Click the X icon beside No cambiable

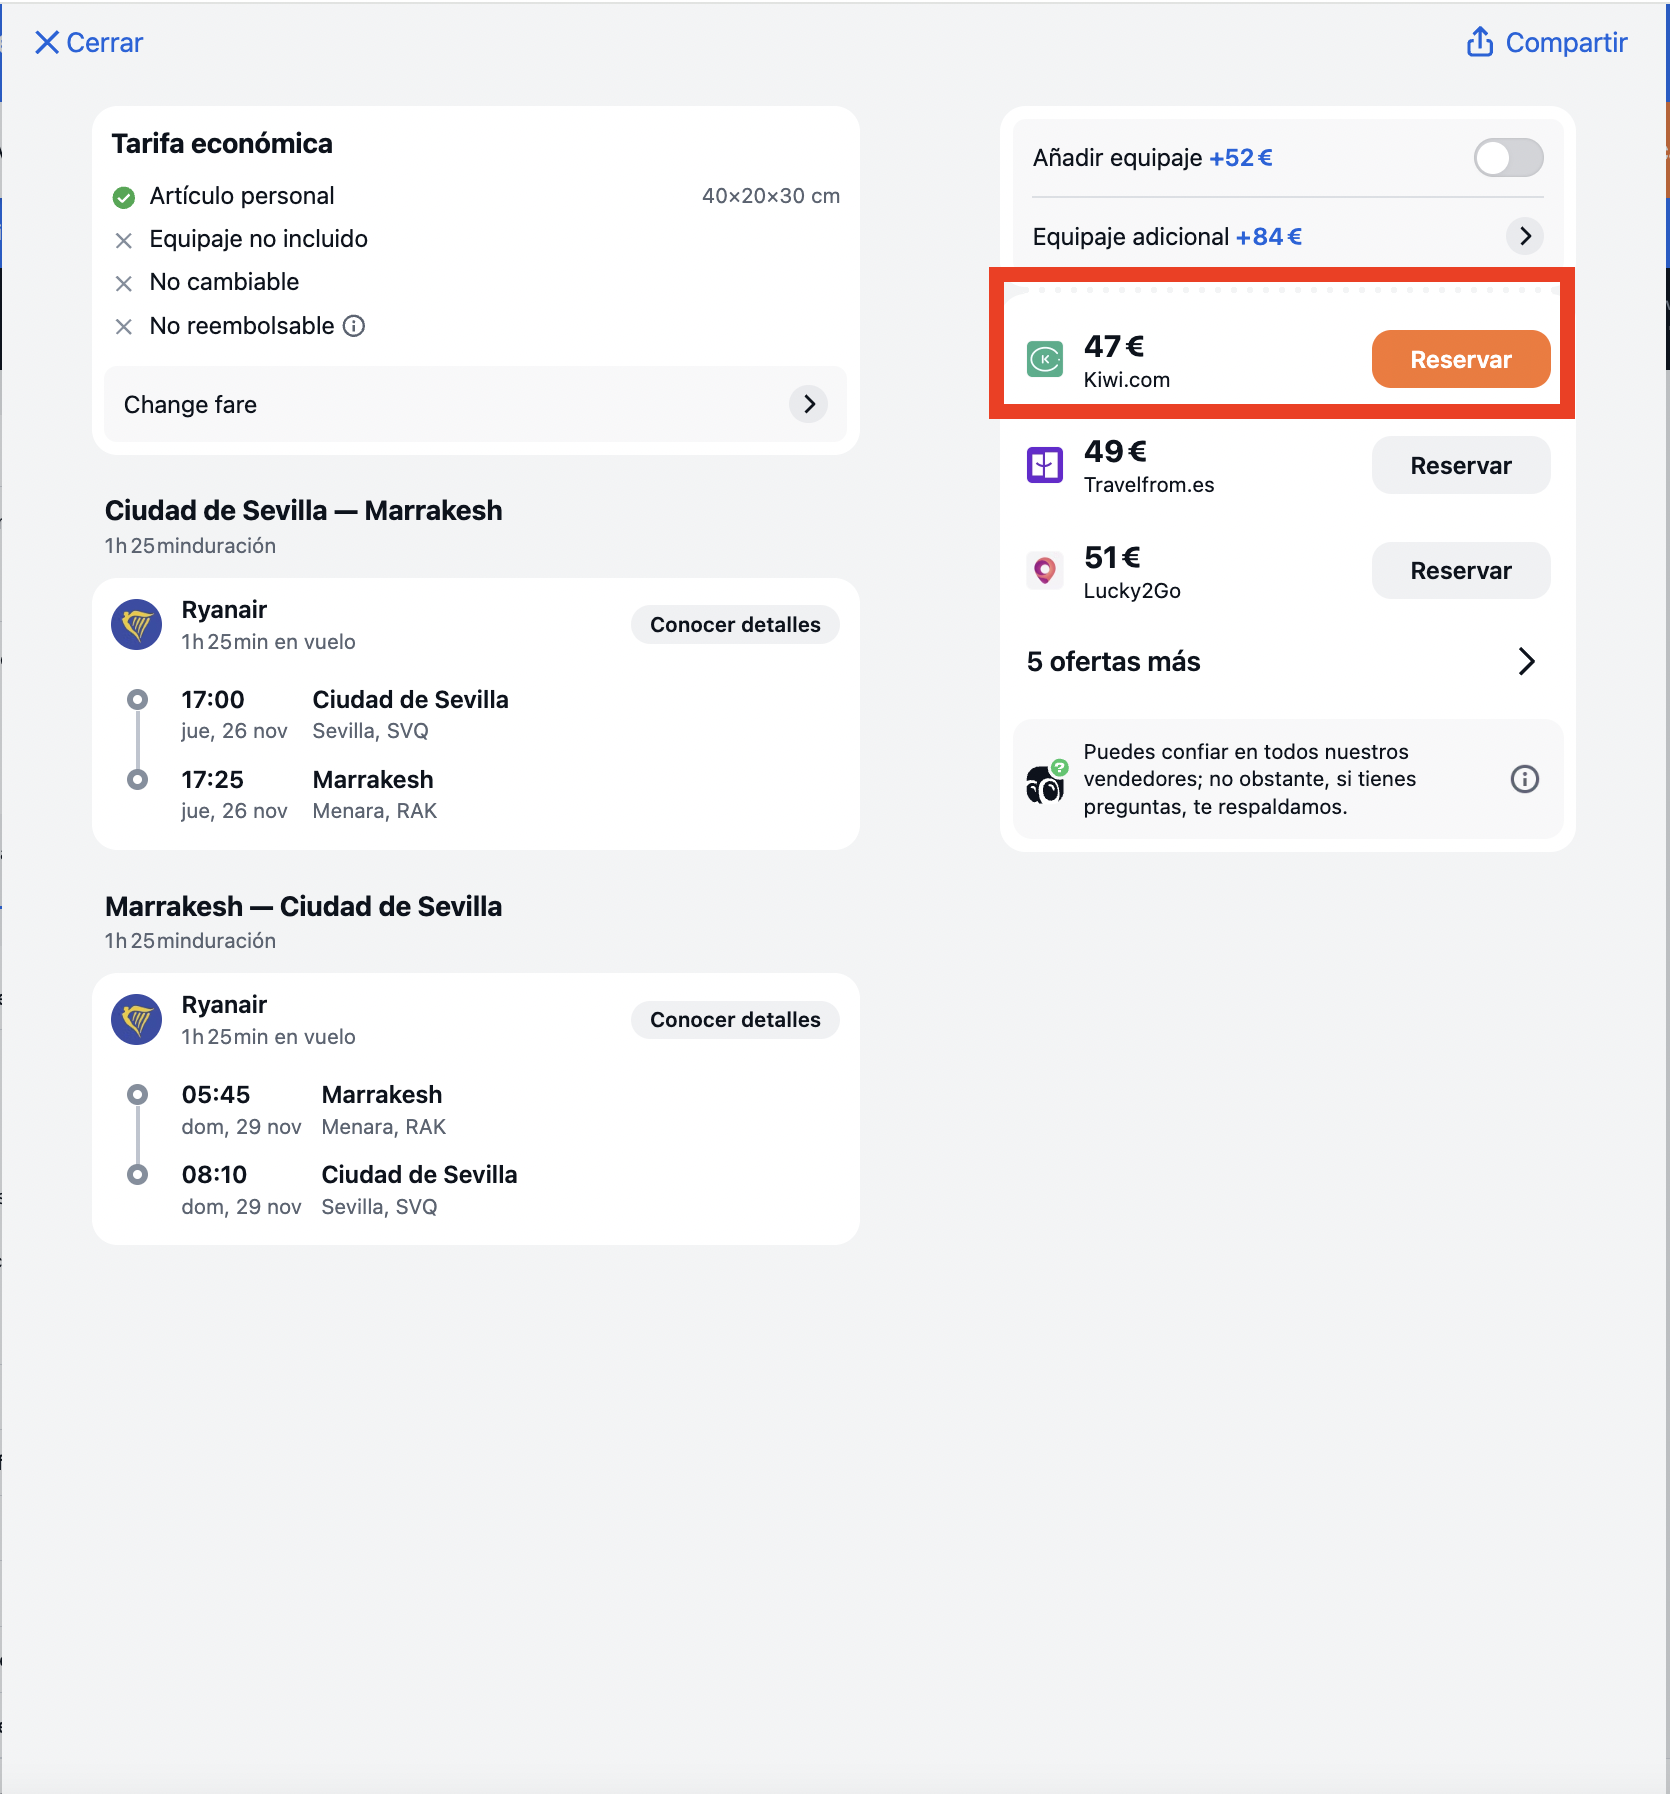point(124,284)
